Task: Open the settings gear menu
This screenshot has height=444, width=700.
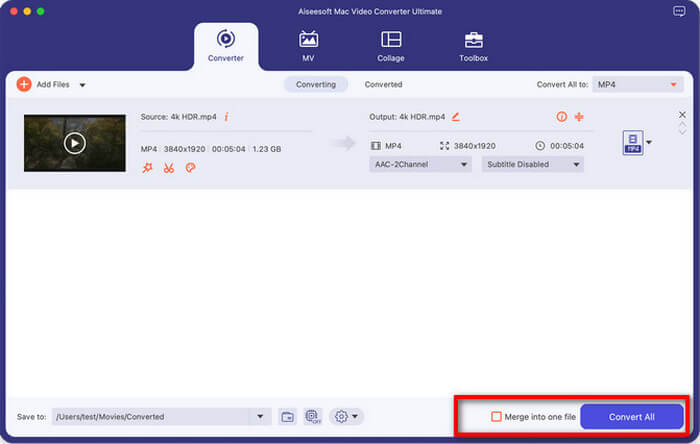Action: [346, 417]
